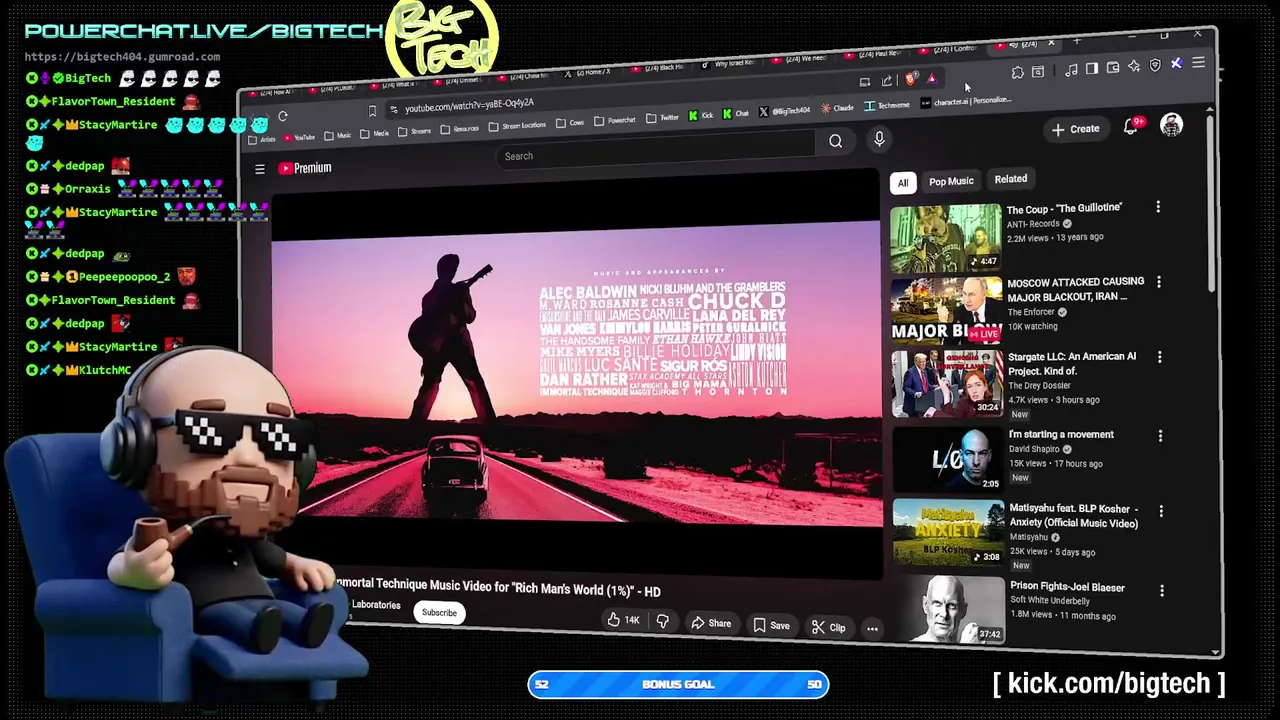Open YouTube notifications bell
1280x720 pixels.
click(1131, 126)
